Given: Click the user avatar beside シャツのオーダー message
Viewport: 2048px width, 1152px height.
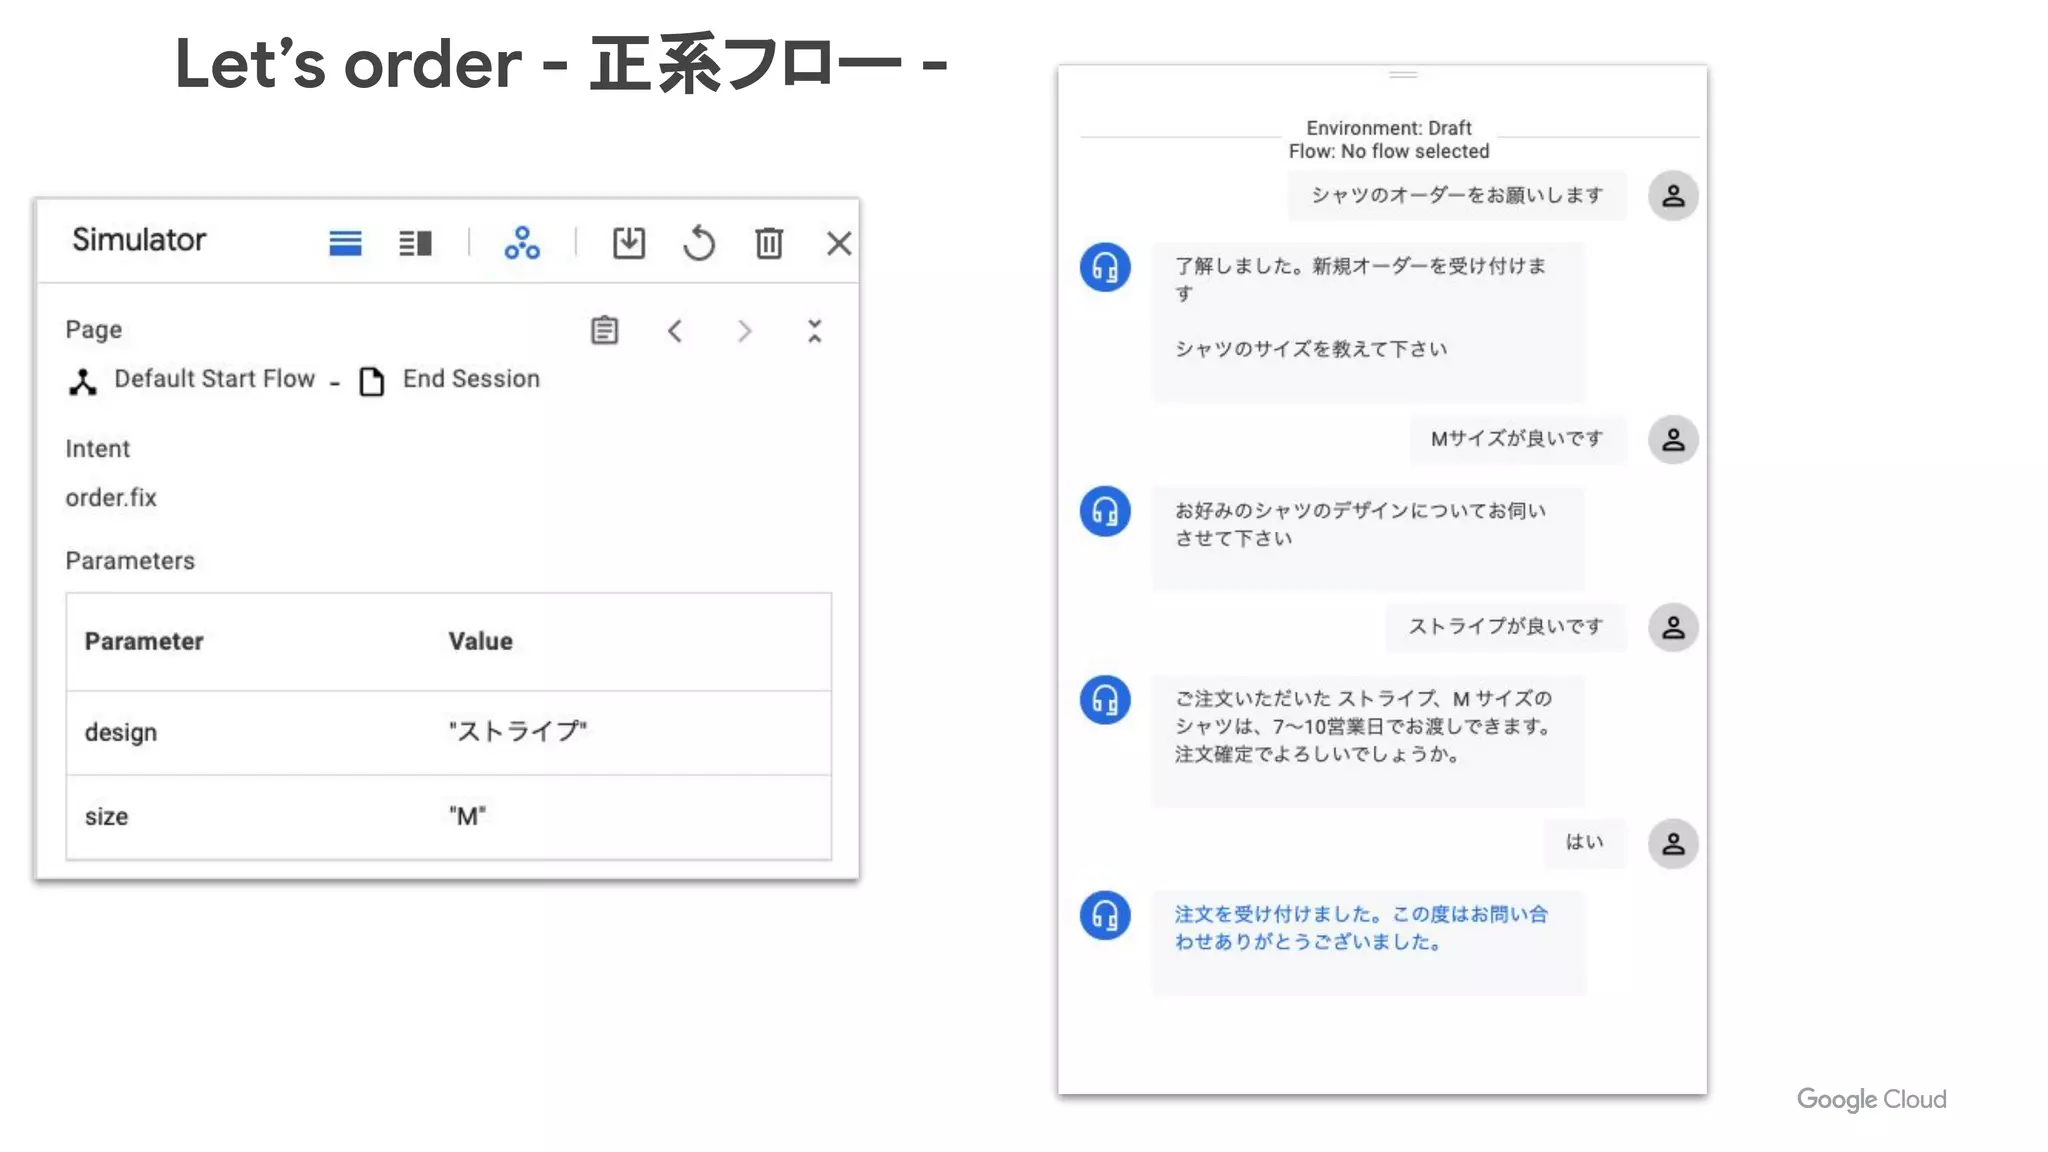Looking at the screenshot, I should tap(1673, 195).
